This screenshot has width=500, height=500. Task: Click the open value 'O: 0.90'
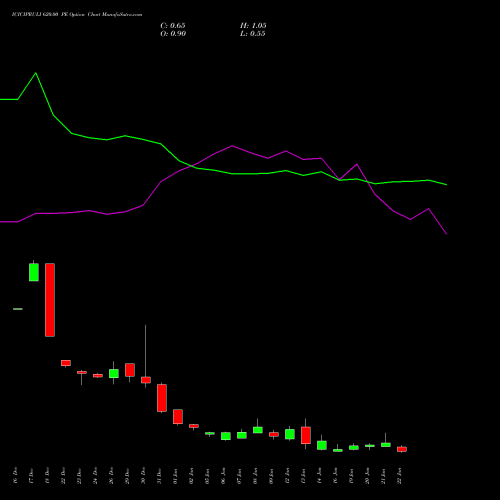tap(173, 34)
